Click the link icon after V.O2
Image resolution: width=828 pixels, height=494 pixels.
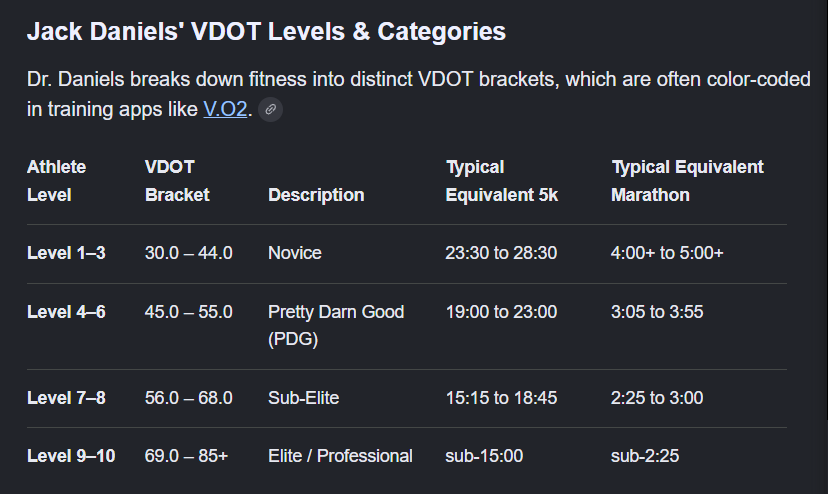coord(270,109)
